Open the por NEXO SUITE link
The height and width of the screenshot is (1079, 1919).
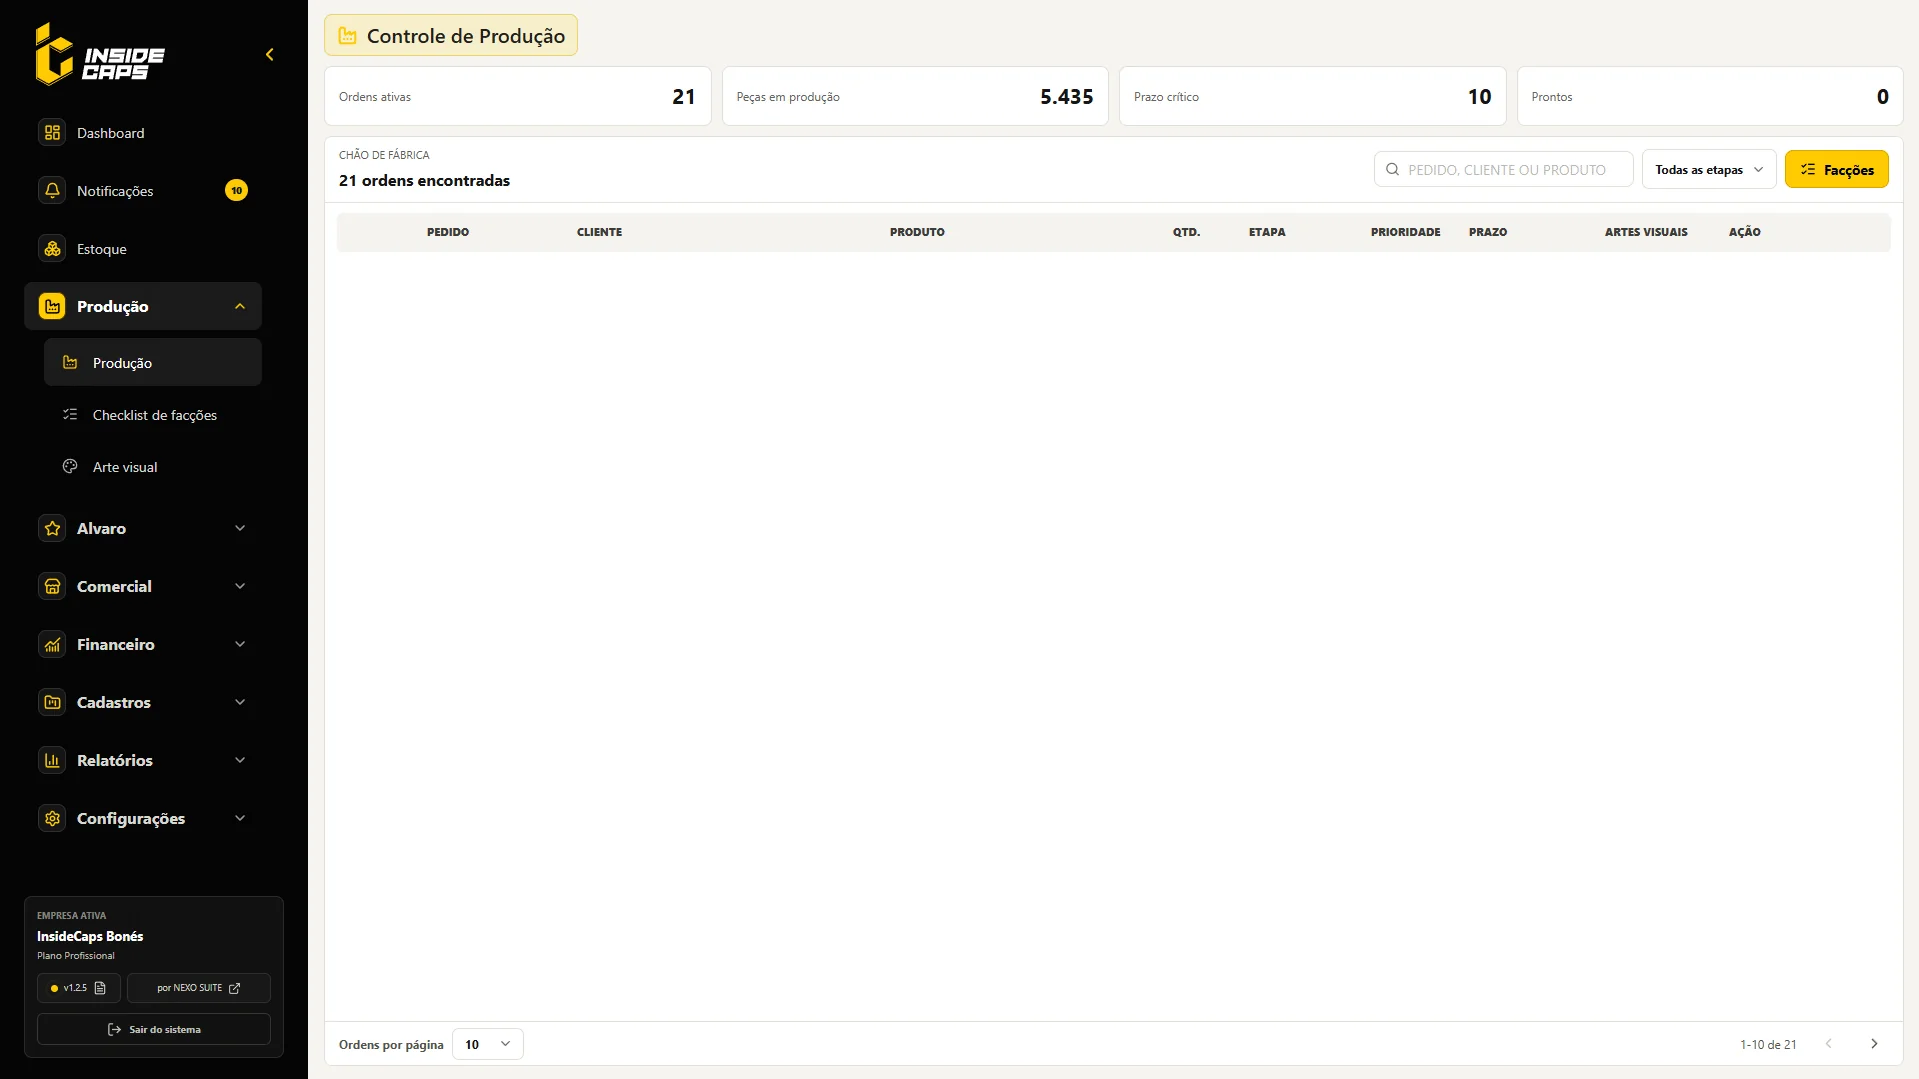198,988
